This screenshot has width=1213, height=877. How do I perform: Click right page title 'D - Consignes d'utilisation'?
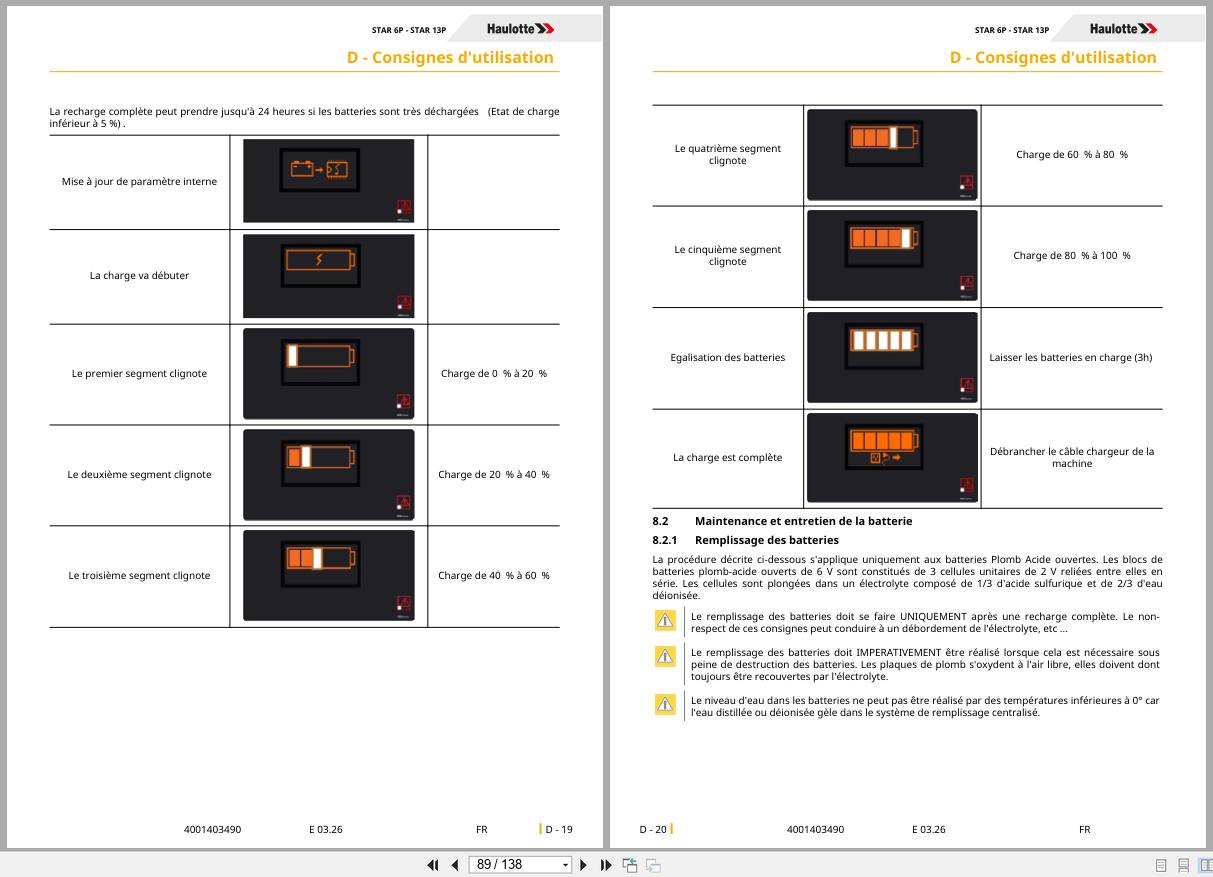click(x=1053, y=57)
